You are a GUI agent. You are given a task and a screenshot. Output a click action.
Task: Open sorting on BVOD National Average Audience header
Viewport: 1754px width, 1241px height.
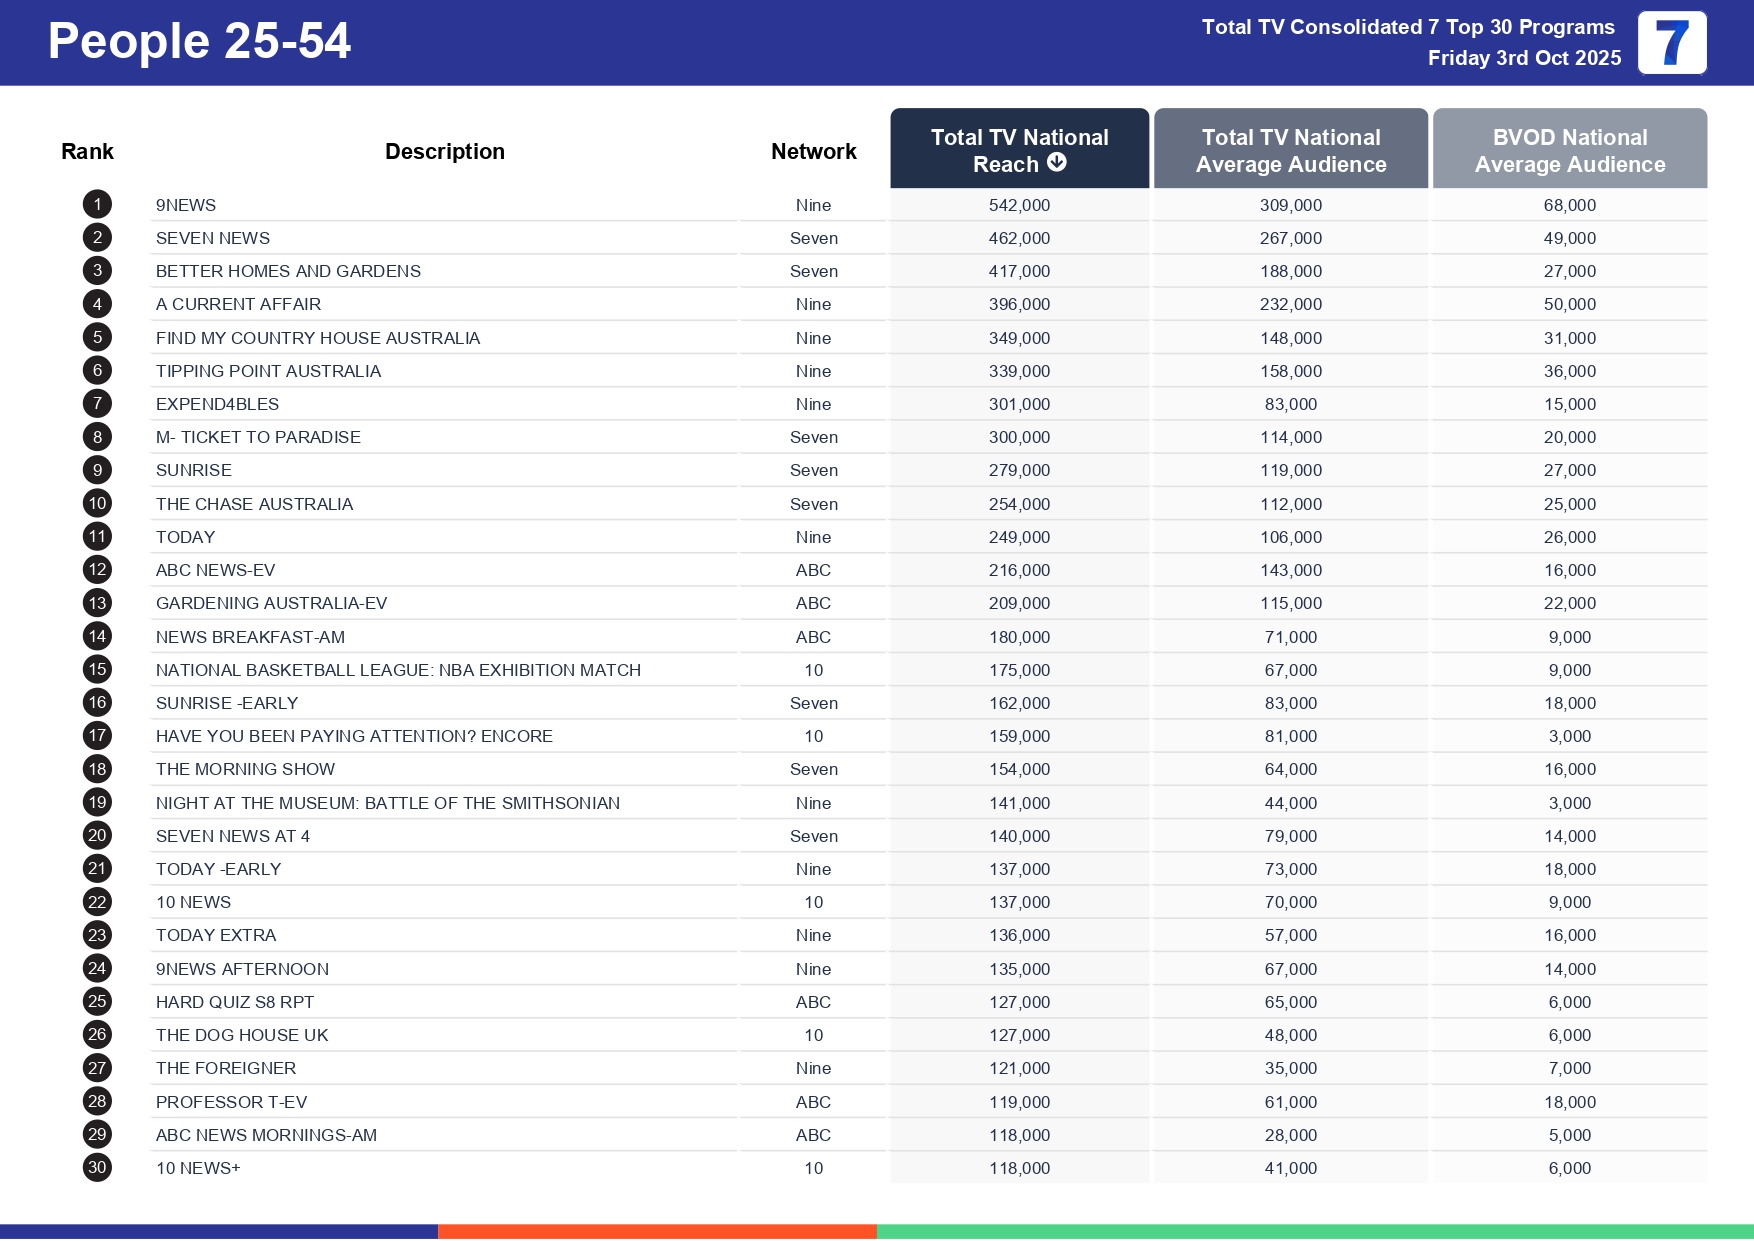point(1569,149)
